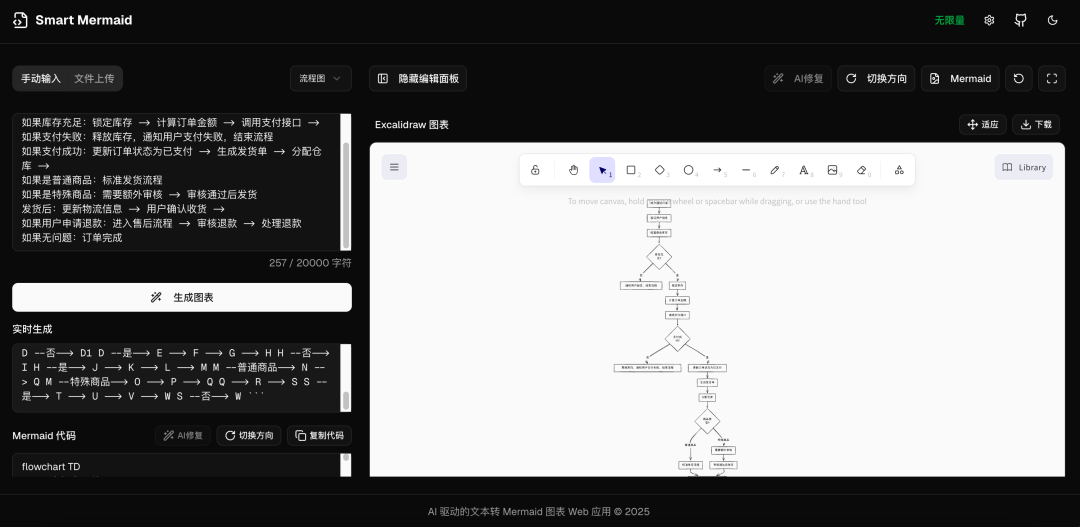Switch to 文件上传 tab
This screenshot has width=1080, height=527.
coord(94,79)
